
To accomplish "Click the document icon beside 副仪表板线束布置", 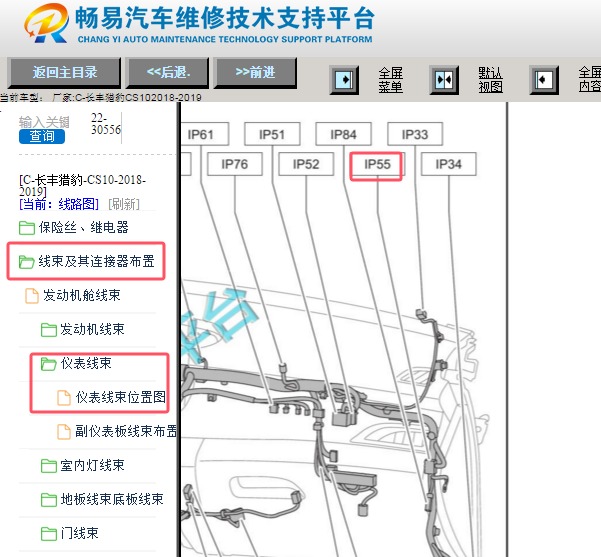I will click(64, 432).
